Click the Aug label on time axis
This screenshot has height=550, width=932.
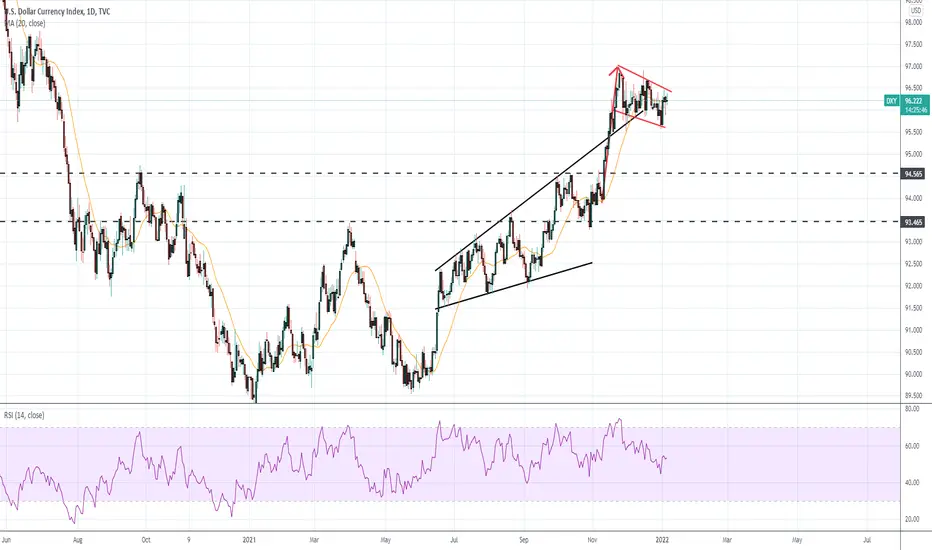tap(77, 540)
